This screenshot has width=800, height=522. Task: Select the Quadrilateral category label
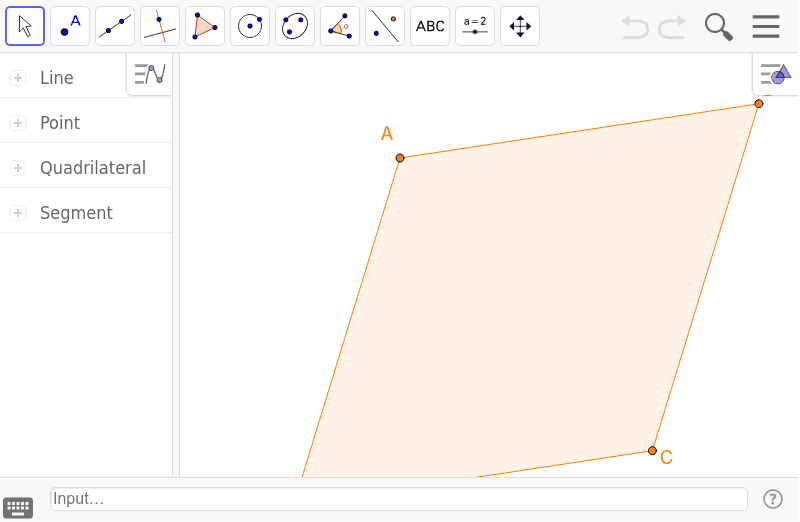point(93,168)
